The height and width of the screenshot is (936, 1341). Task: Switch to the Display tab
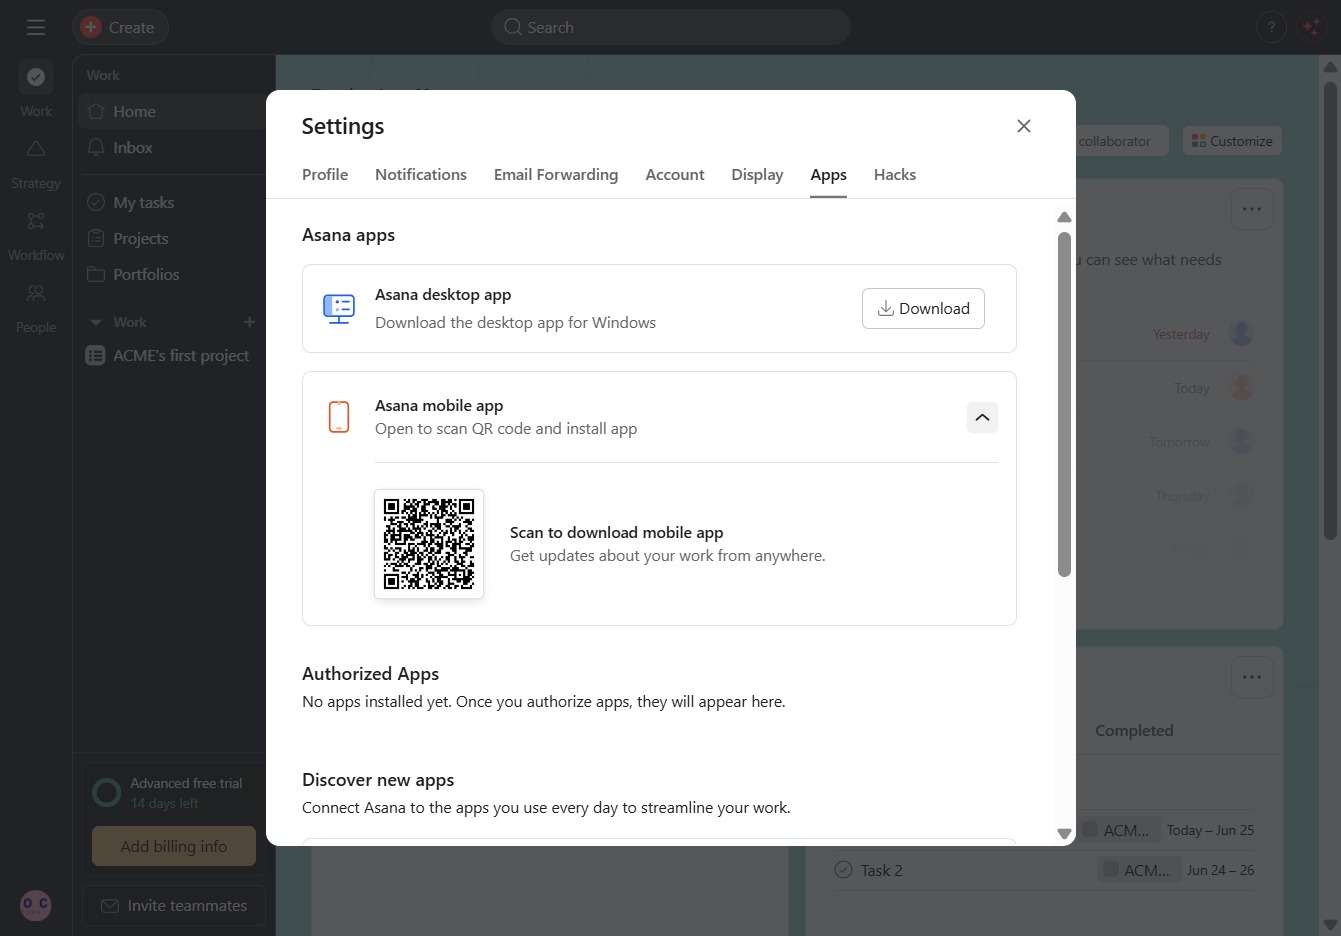[757, 174]
